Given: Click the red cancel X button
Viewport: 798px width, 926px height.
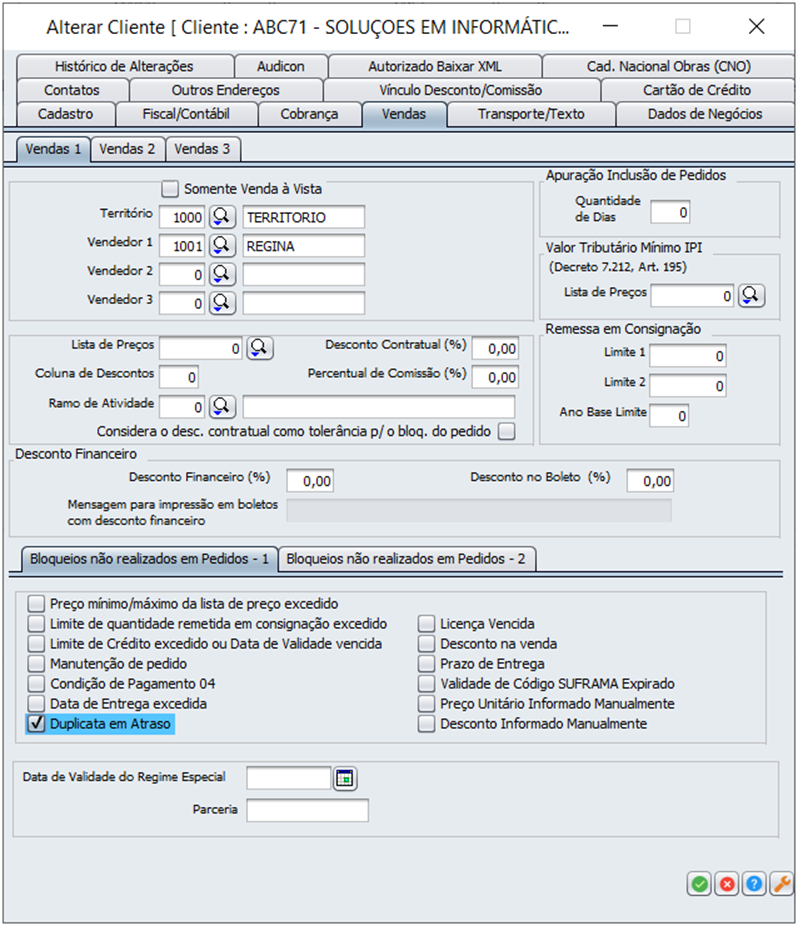Looking at the screenshot, I should point(726,884).
